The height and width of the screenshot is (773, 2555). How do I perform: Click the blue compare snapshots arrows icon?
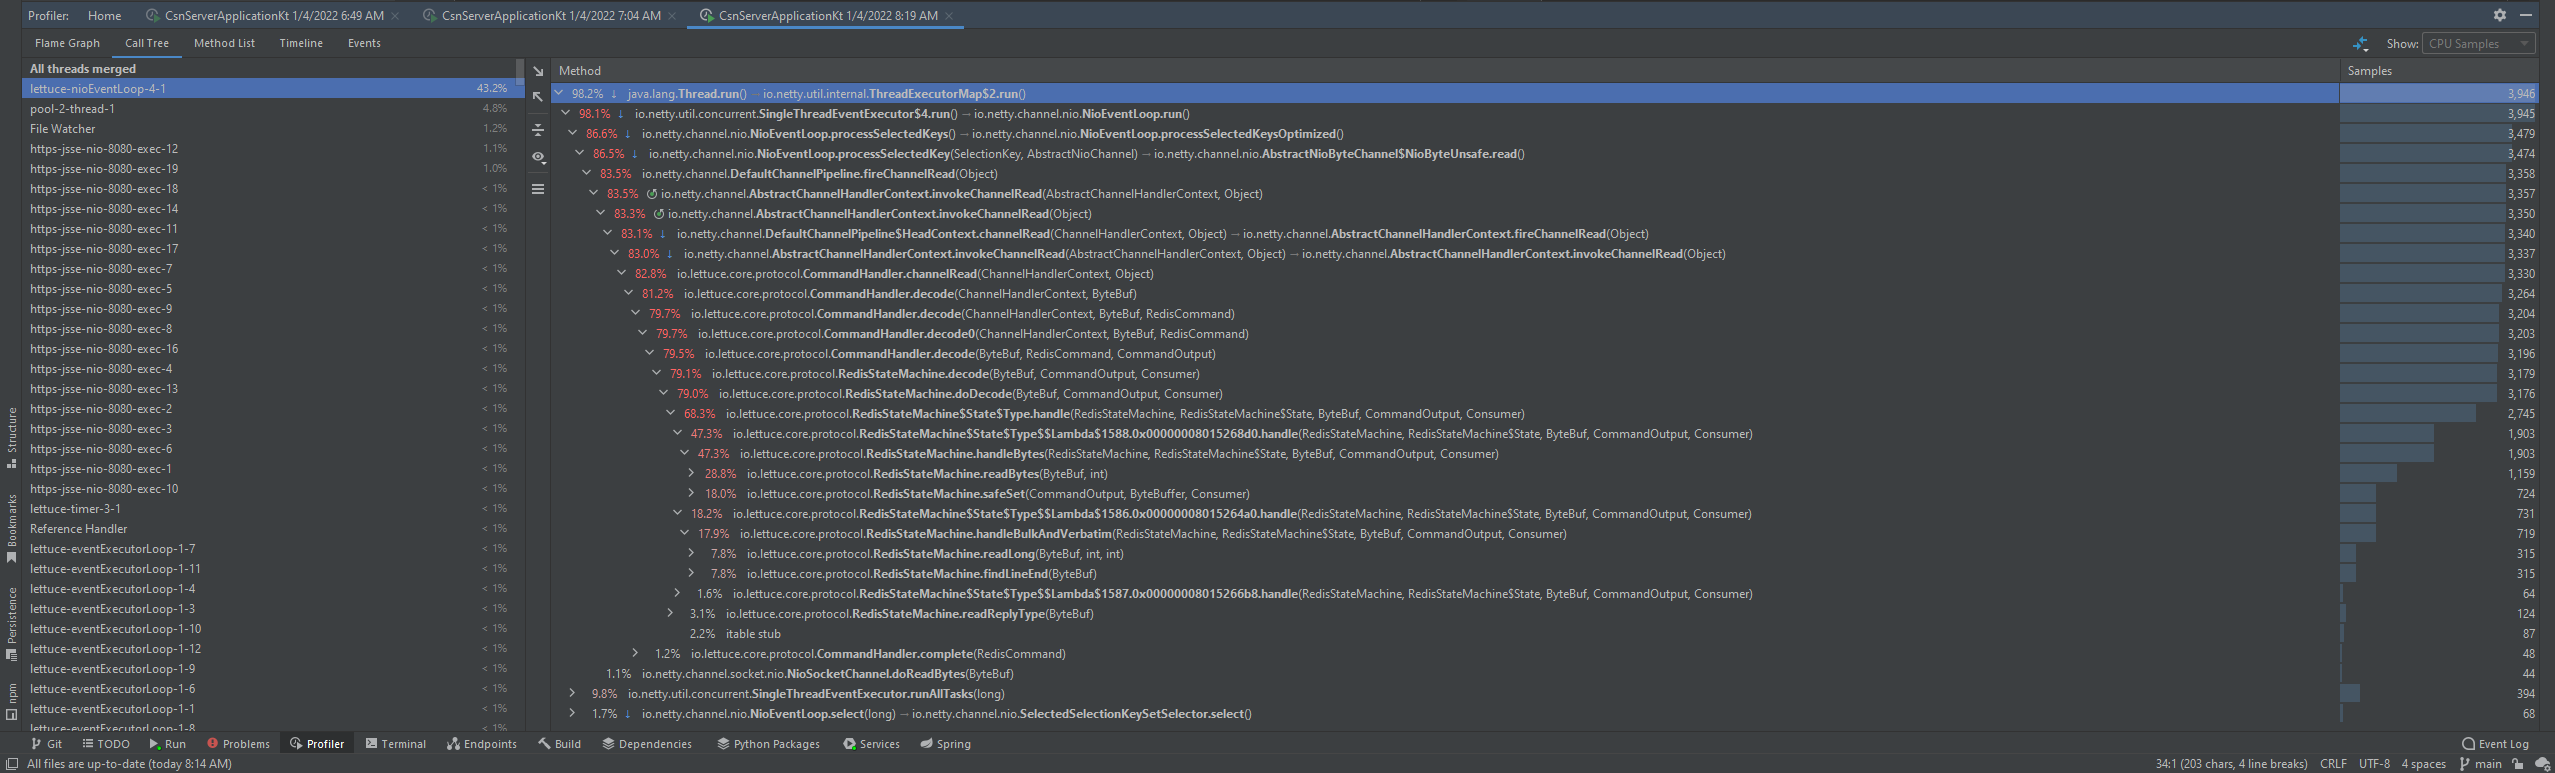point(2361,44)
